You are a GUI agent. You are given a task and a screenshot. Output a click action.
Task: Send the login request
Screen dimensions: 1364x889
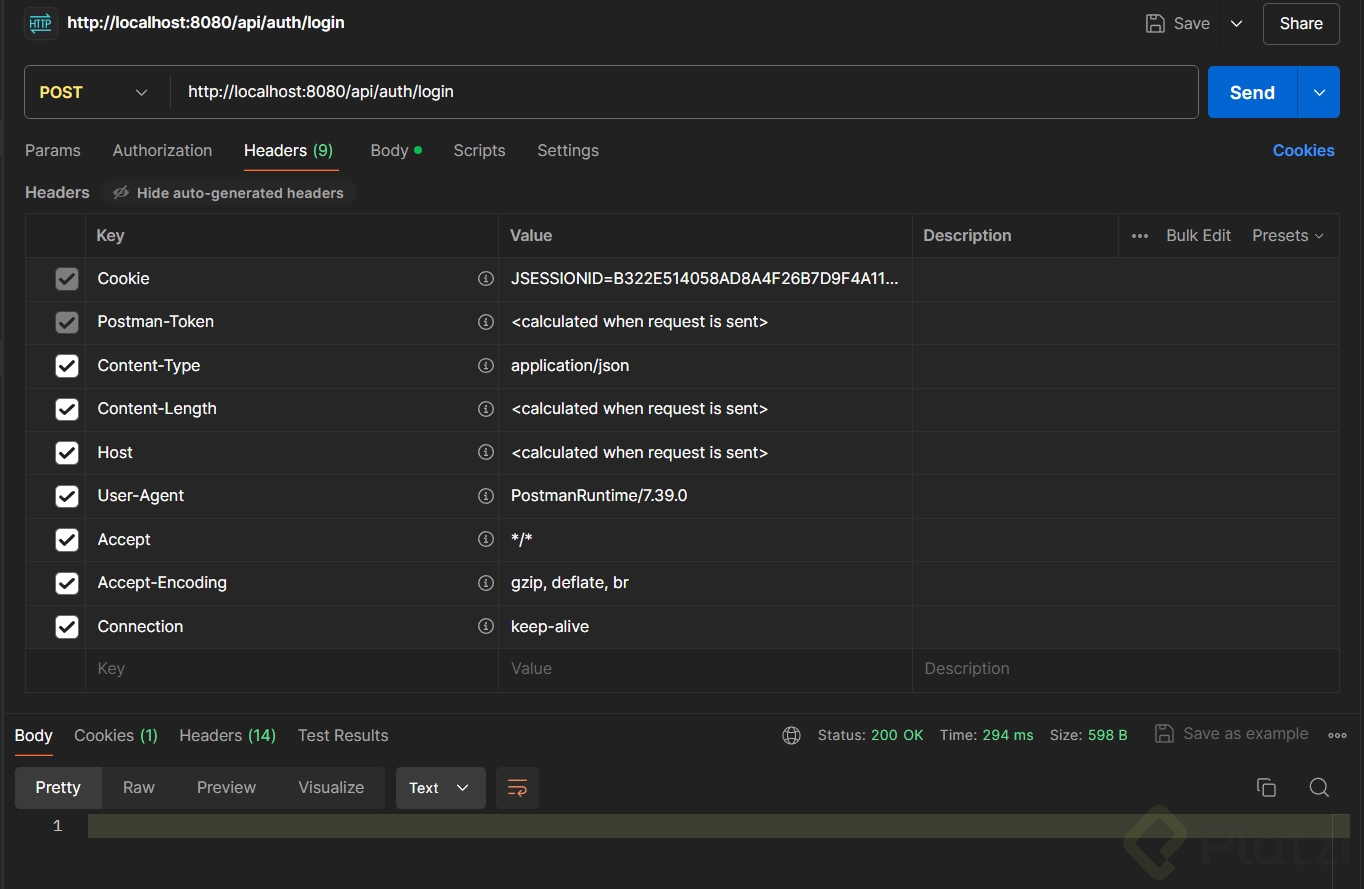pyautogui.click(x=1252, y=92)
